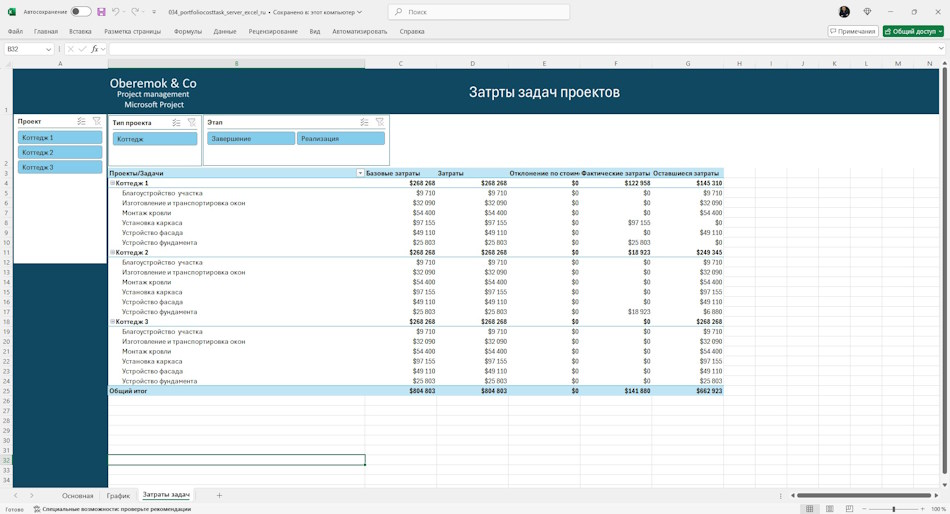Clear the filter on the Тип проекта slicer
The width and height of the screenshot is (950, 514).
pos(191,122)
